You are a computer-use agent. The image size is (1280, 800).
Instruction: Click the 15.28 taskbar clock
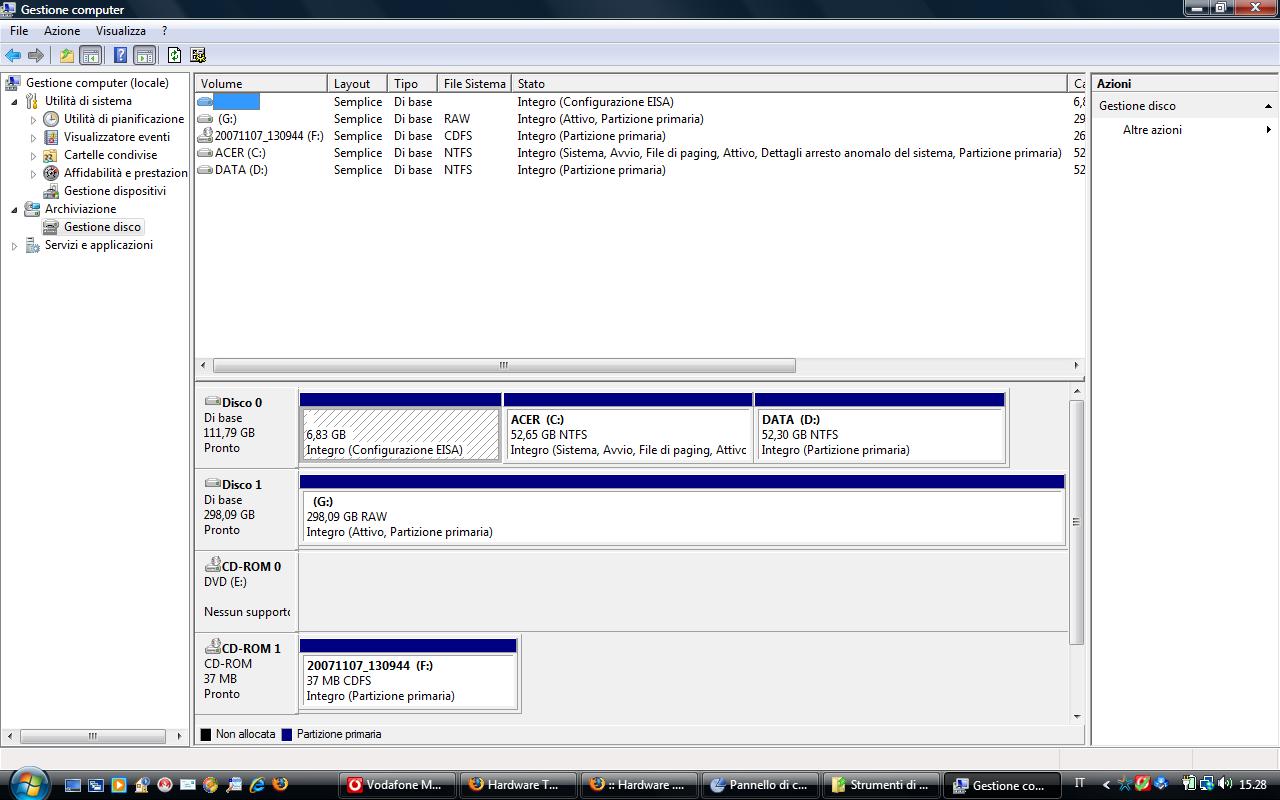pos(1253,785)
